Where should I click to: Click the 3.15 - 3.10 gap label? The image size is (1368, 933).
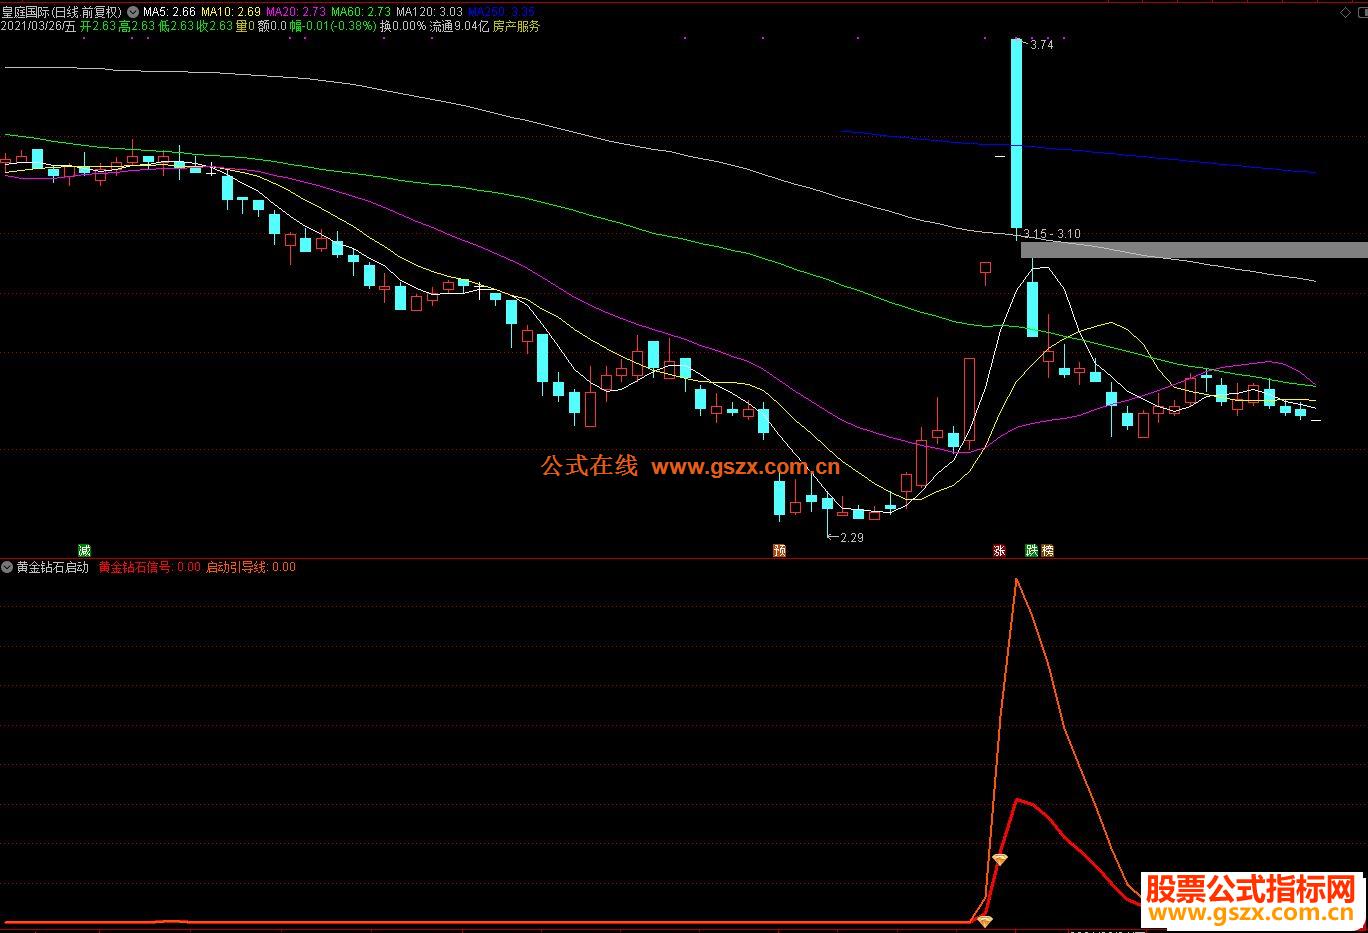[1052, 234]
